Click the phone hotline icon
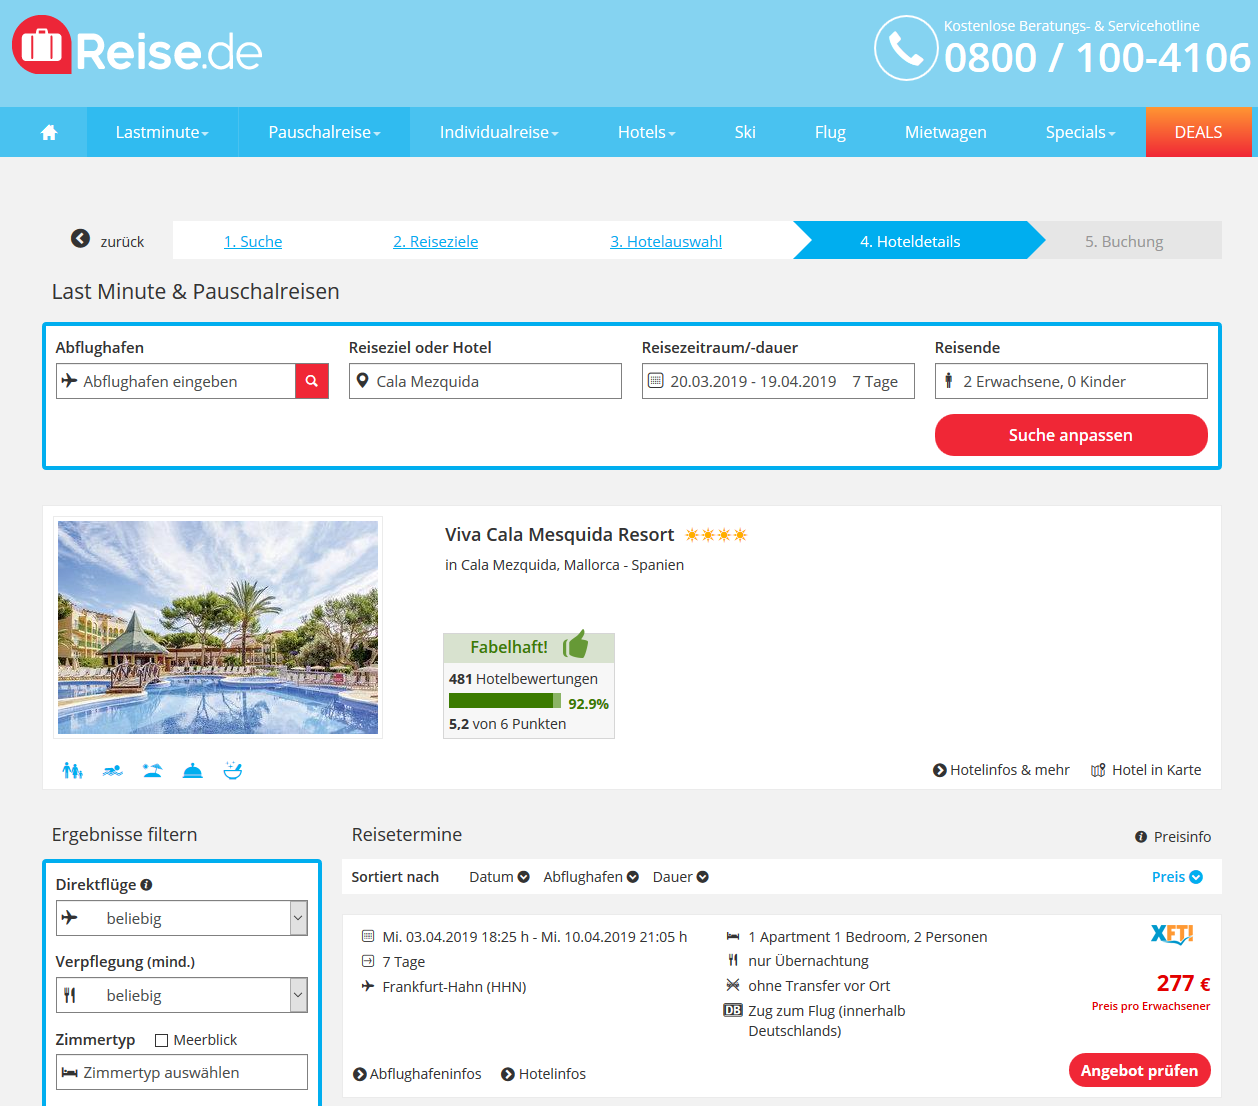Viewport: 1258px width, 1106px height. click(906, 48)
